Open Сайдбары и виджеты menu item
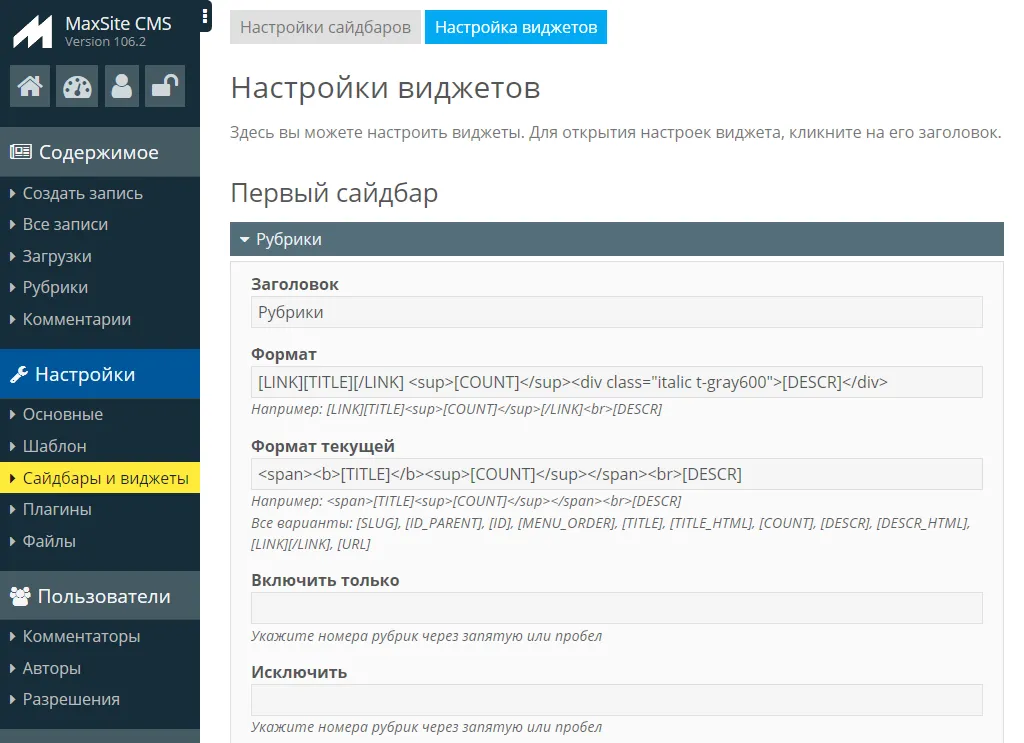 (x=105, y=478)
